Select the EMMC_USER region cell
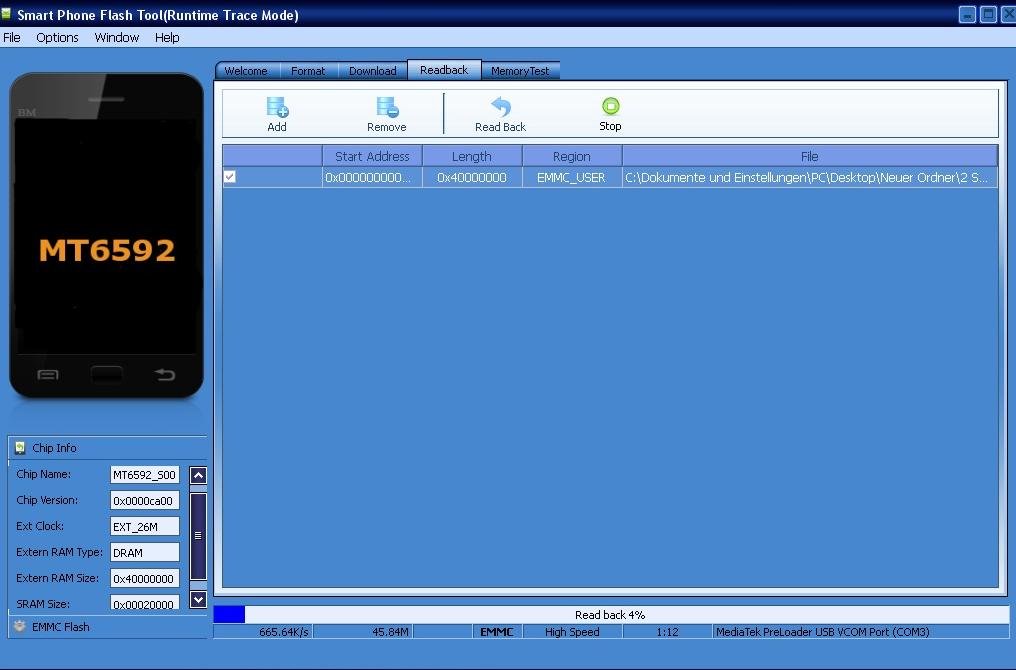This screenshot has height=670, width=1016. coord(572,178)
